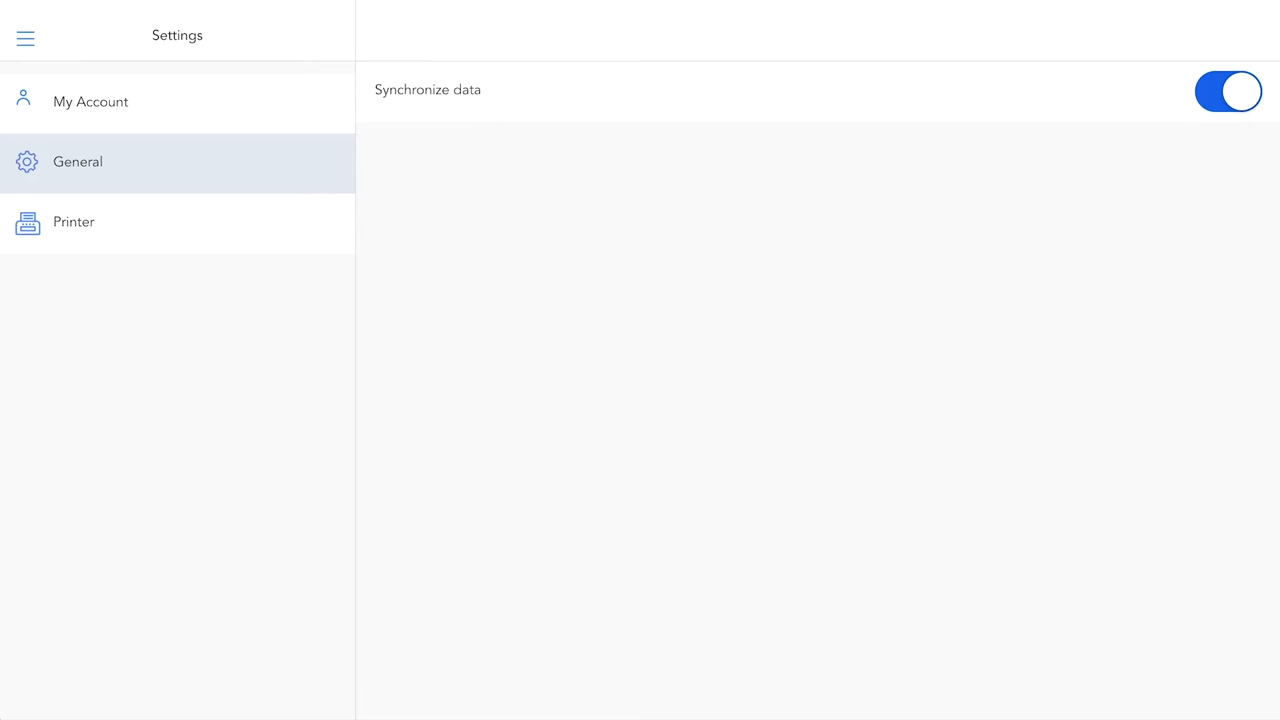Click the Synchronize data settings row
The image size is (1280, 720).
pyautogui.click(x=780, y=91)
